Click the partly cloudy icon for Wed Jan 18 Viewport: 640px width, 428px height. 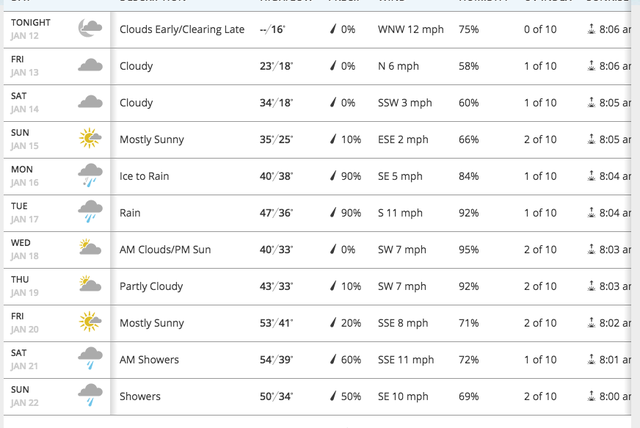(90, 247)
